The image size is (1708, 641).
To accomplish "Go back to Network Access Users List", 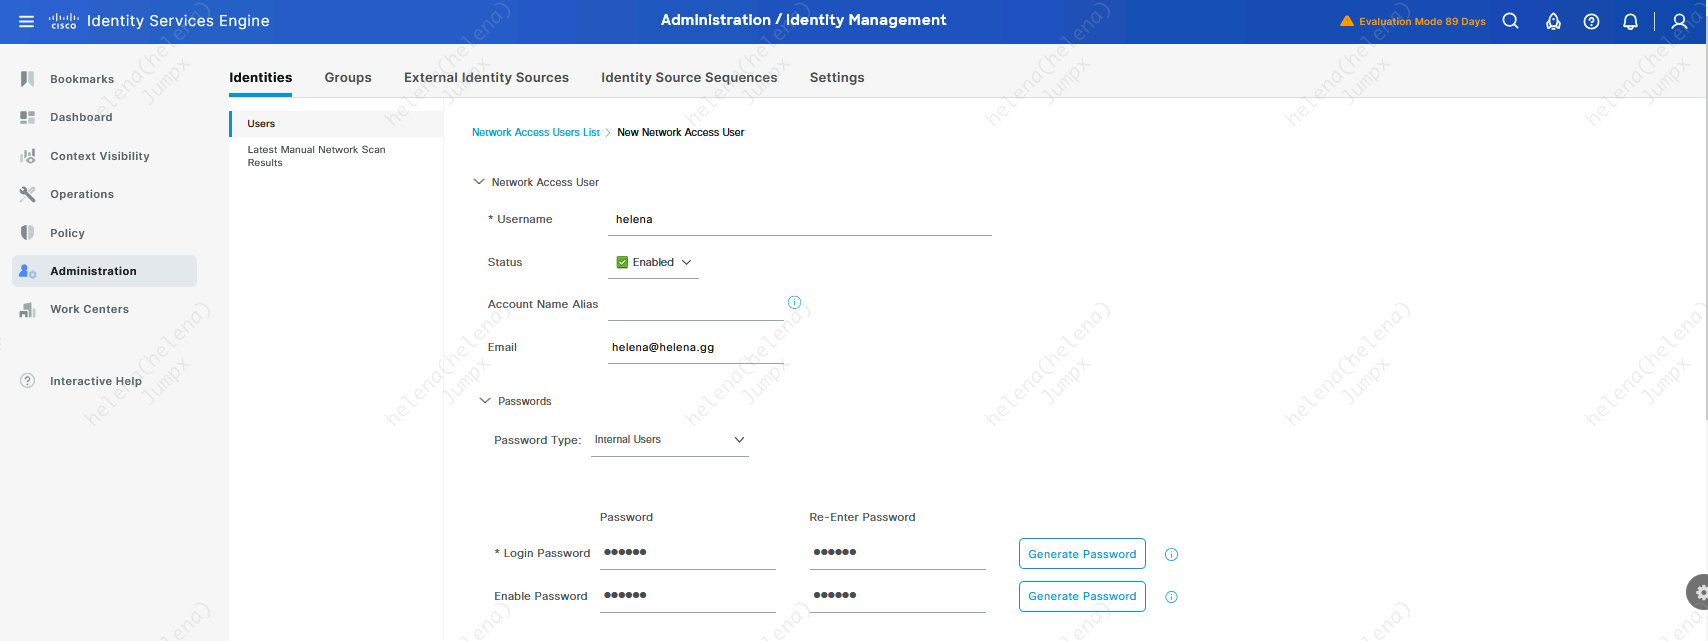I will pos(535,132).
